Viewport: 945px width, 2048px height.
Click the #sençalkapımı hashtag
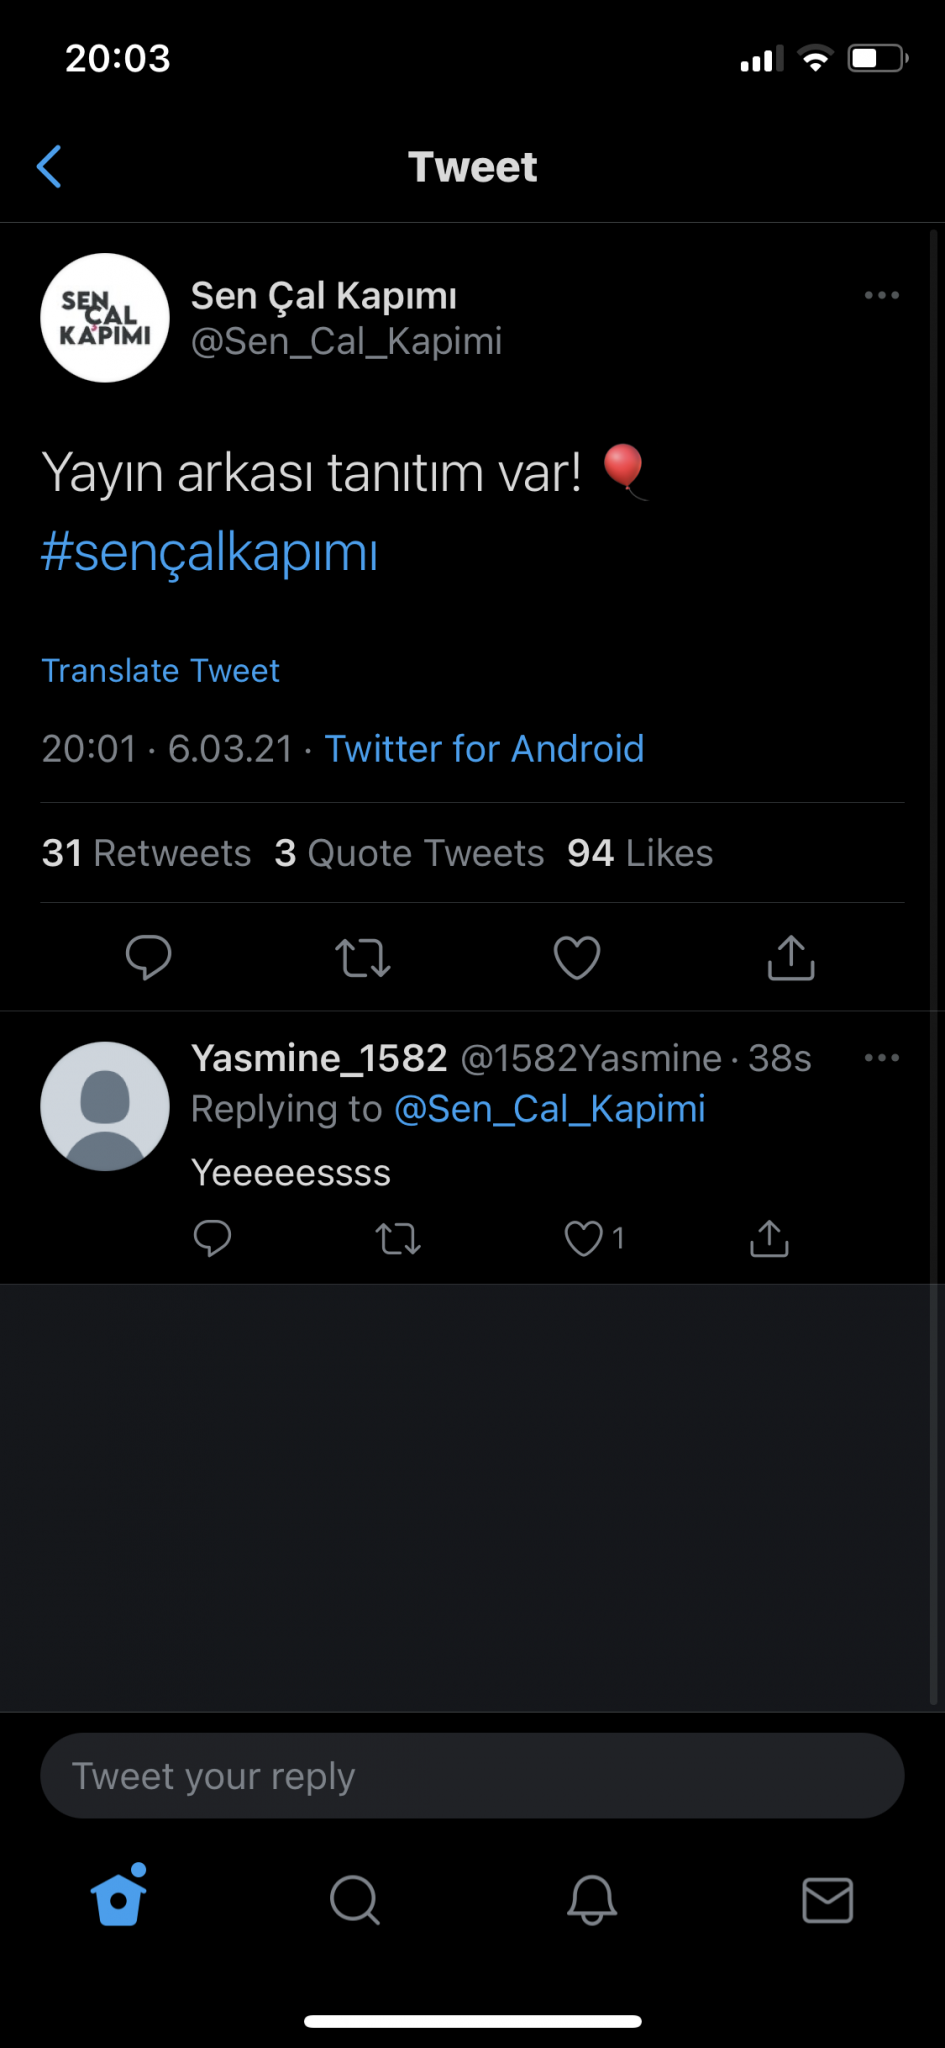pos(210,551)
